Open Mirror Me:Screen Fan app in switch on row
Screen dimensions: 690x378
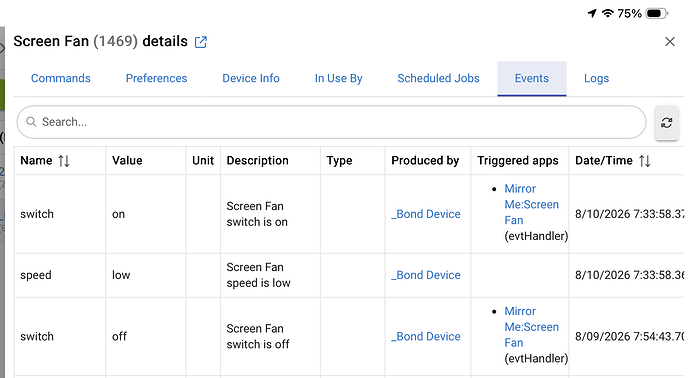coord(531,205)
